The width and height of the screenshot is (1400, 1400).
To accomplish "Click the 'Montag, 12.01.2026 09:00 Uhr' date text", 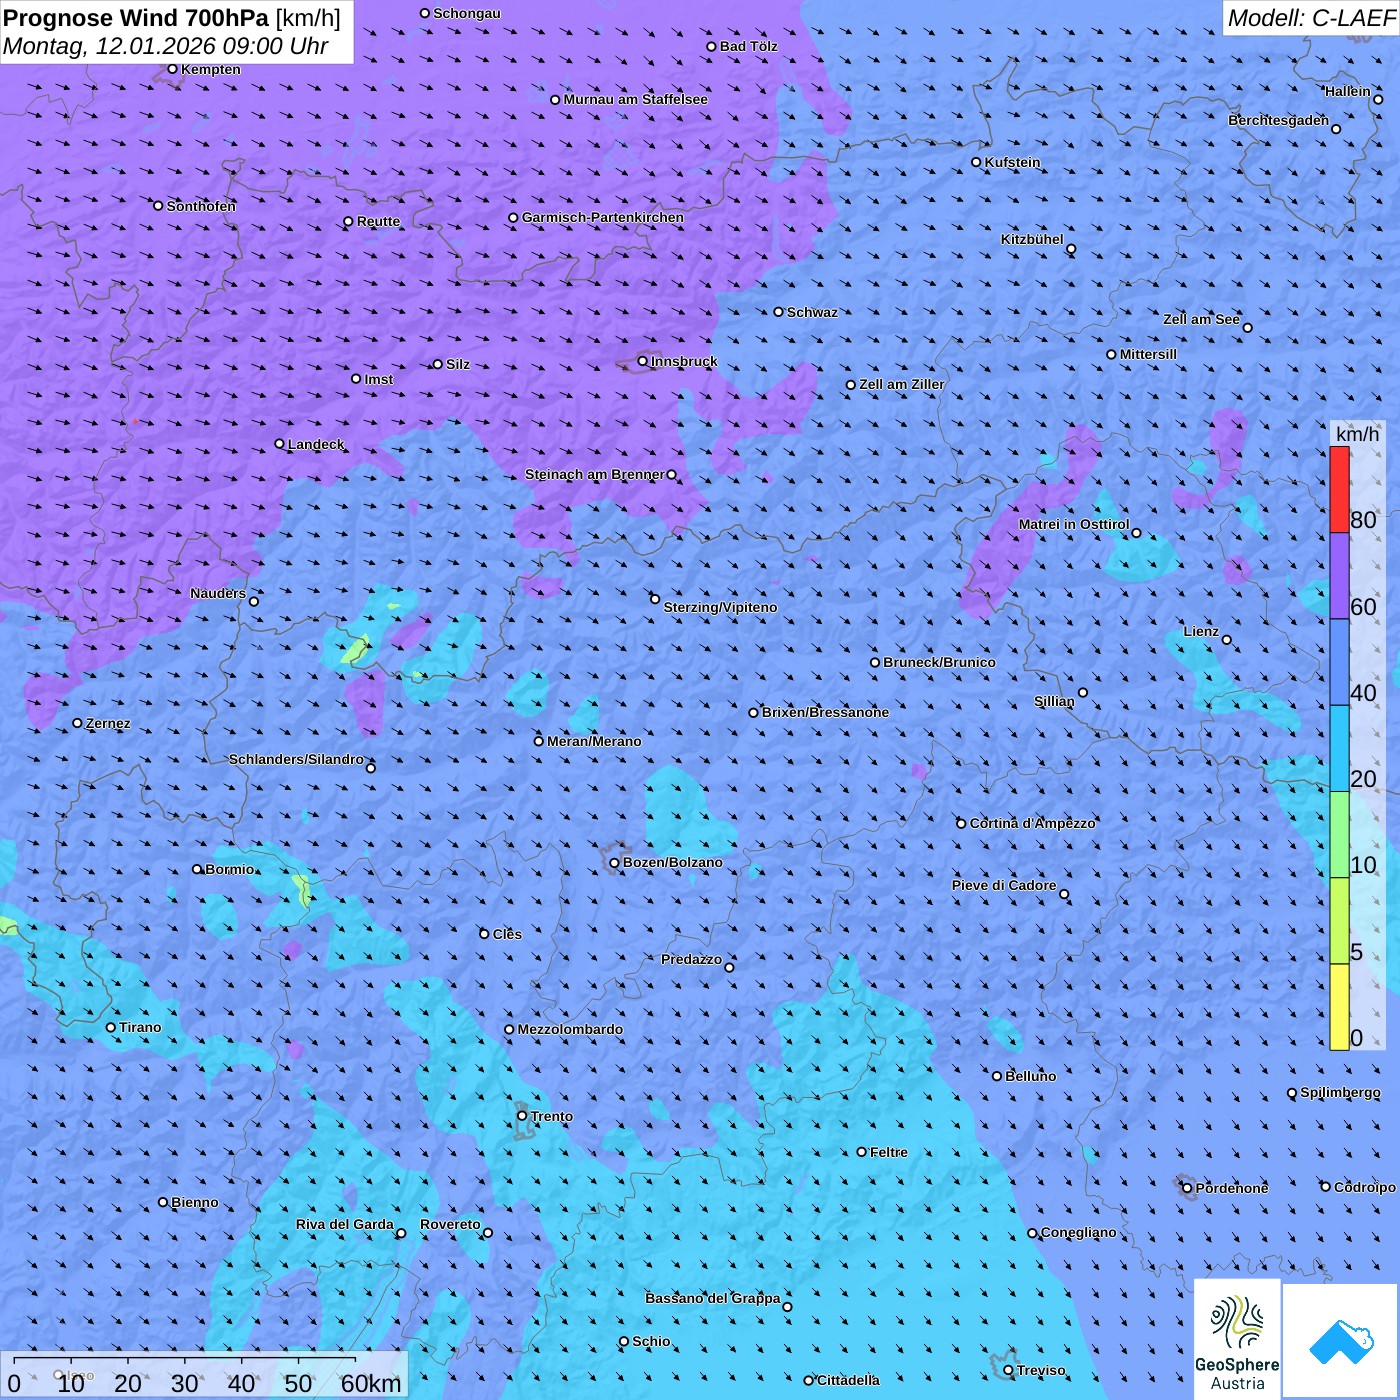I will click(166, 46).
